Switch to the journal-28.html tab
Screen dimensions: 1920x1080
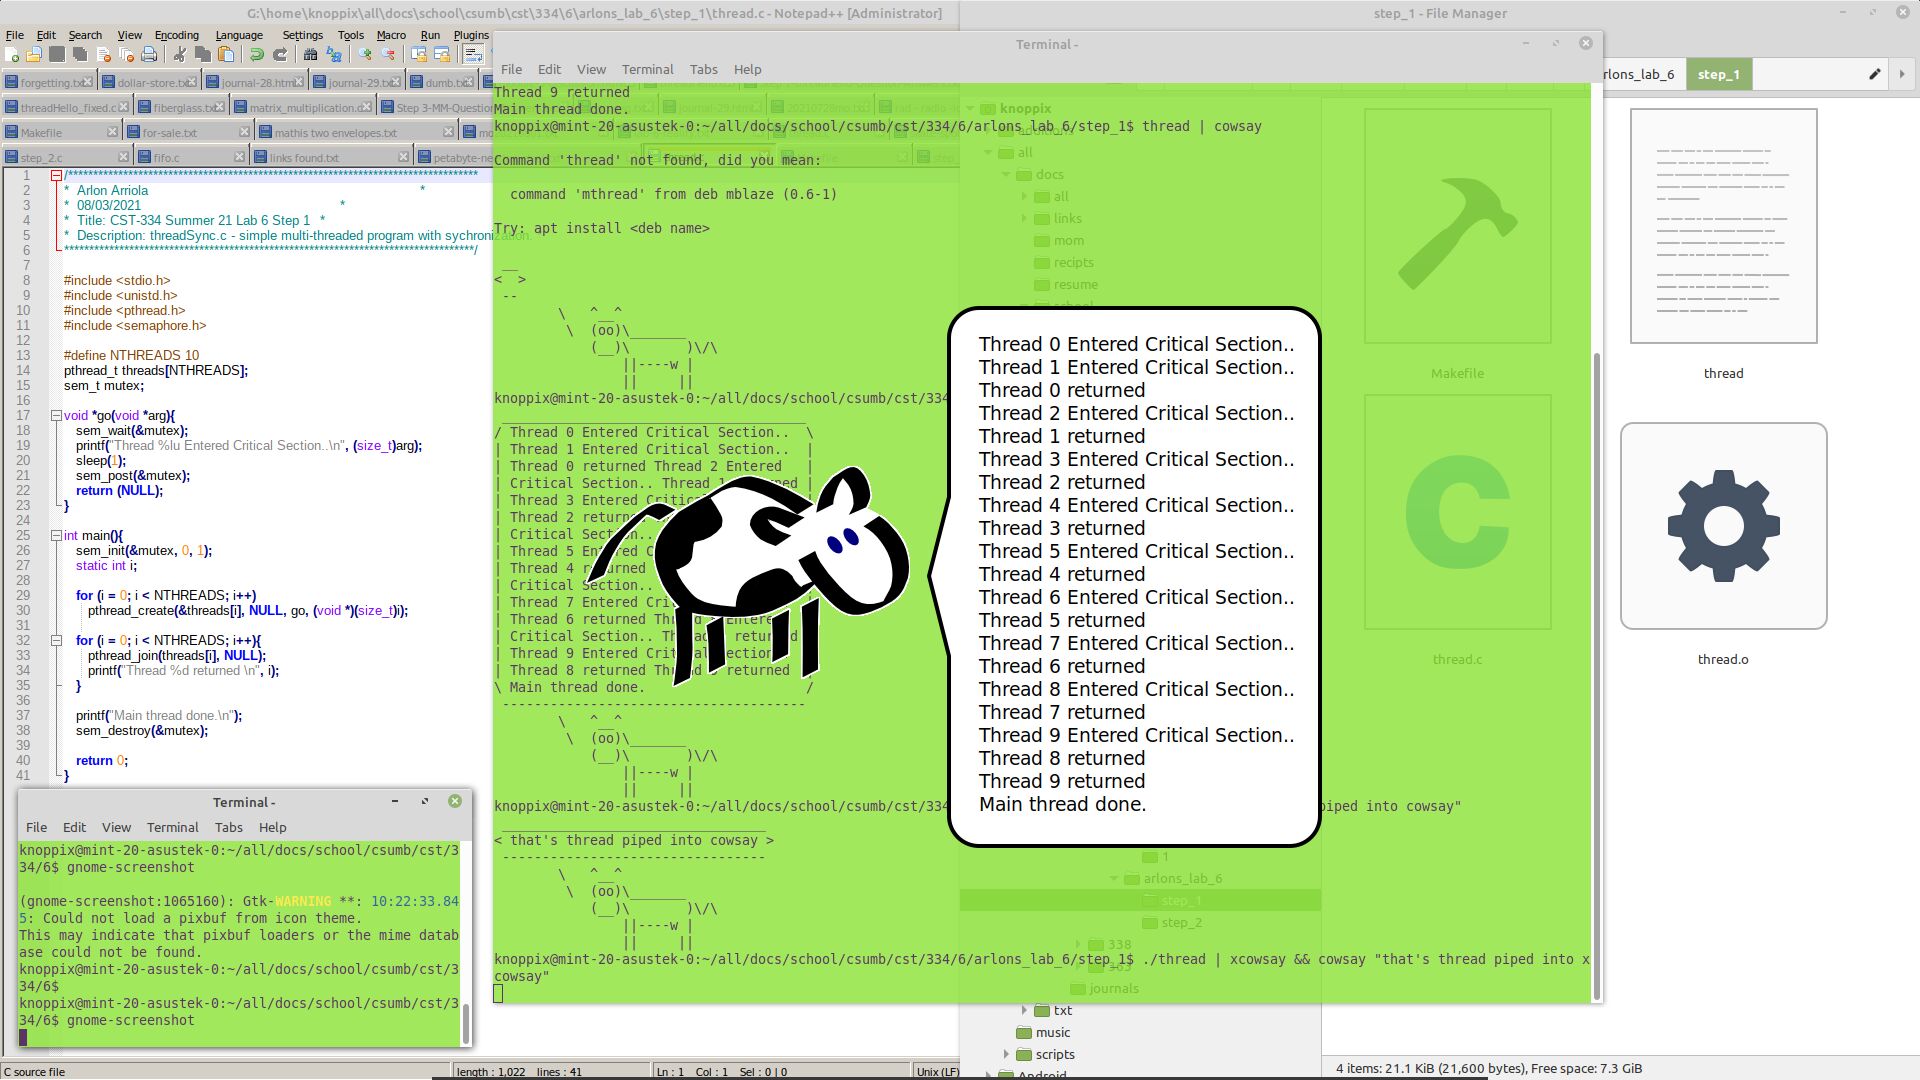pyautogui.click(x=254, y=82)
